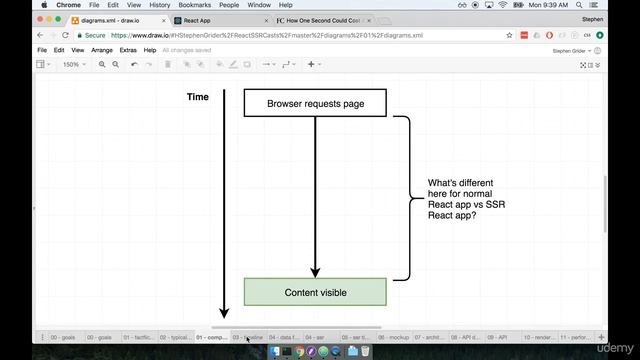
Task: Open the 150% zoom level dropdown
Action: click(x=74, y=64)
